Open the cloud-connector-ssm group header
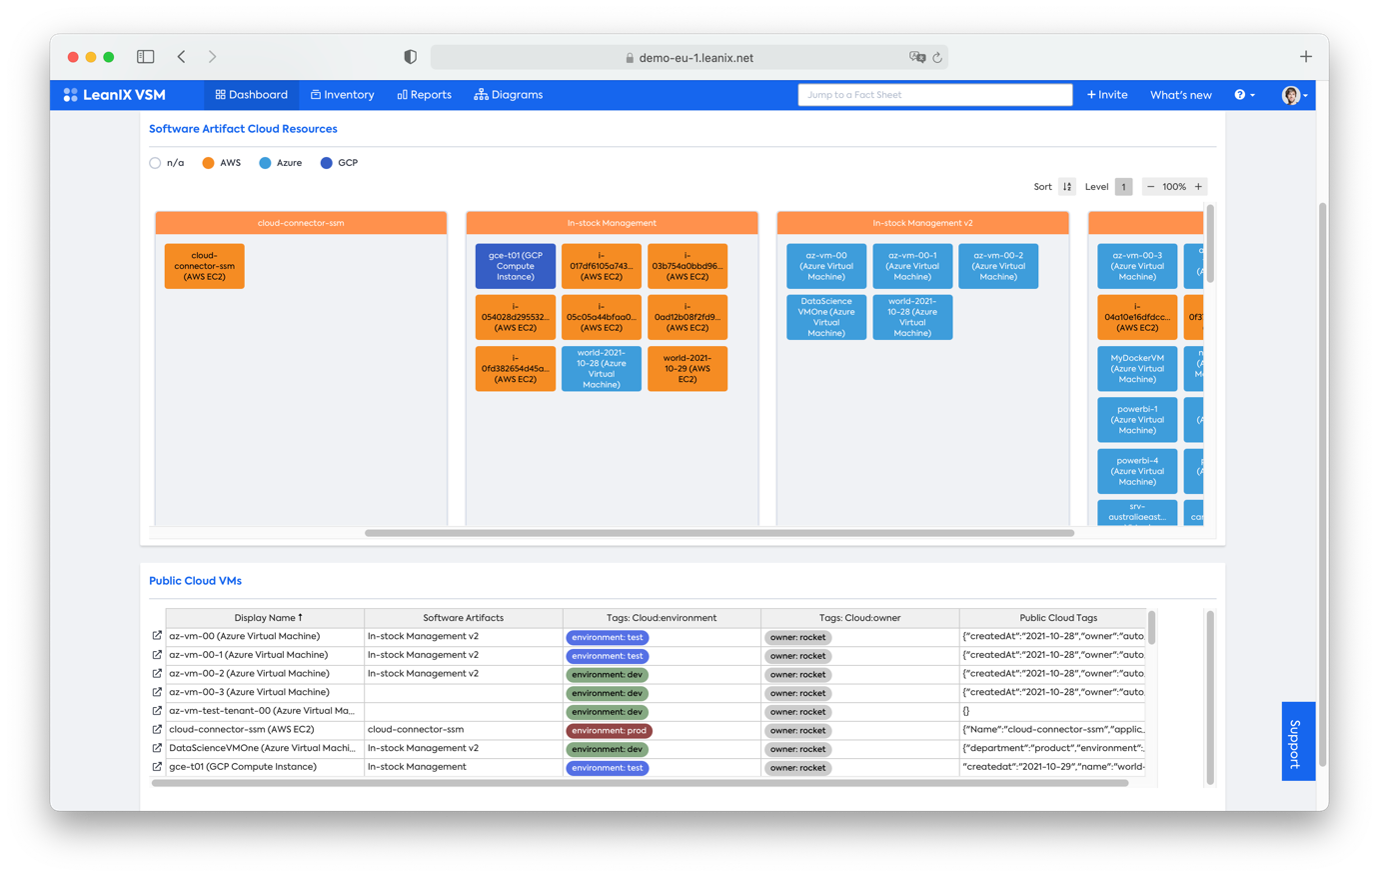1384x880 pixels. [x=301, y=223]
